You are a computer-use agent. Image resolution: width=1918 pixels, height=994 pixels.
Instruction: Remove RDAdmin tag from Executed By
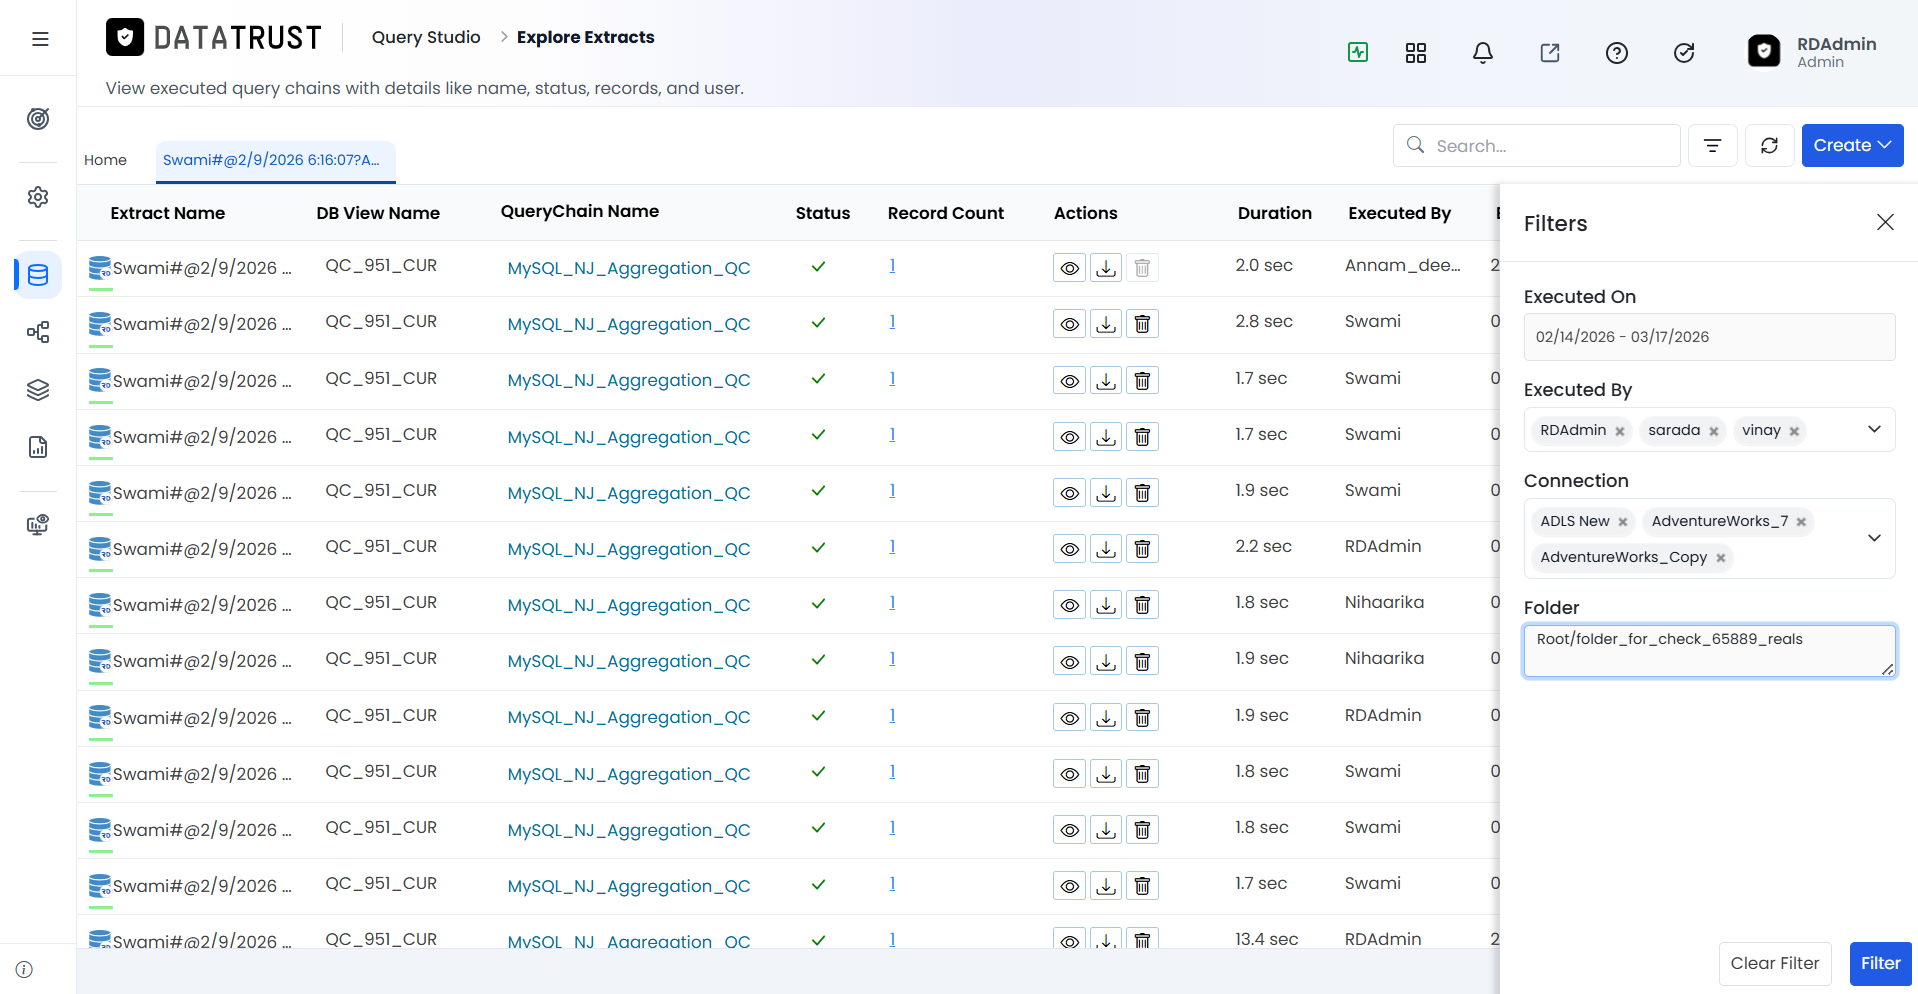(1620, 431)
